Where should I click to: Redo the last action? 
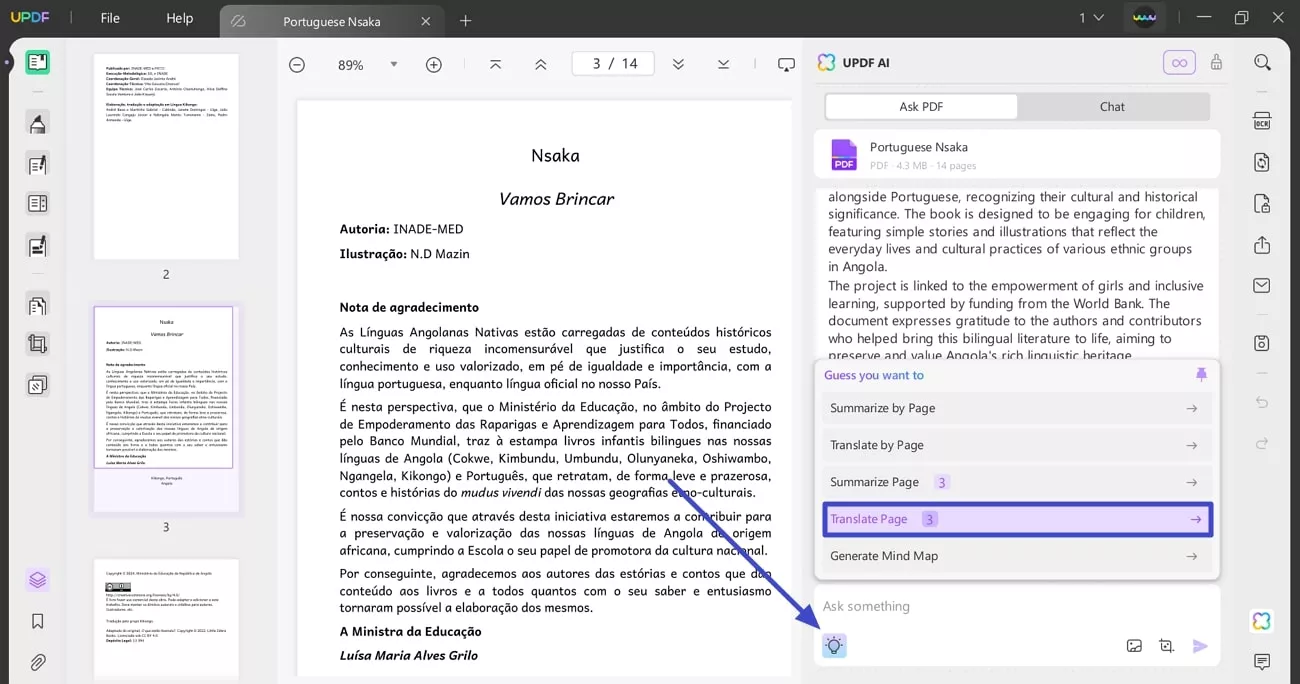tap(1262, 443)
